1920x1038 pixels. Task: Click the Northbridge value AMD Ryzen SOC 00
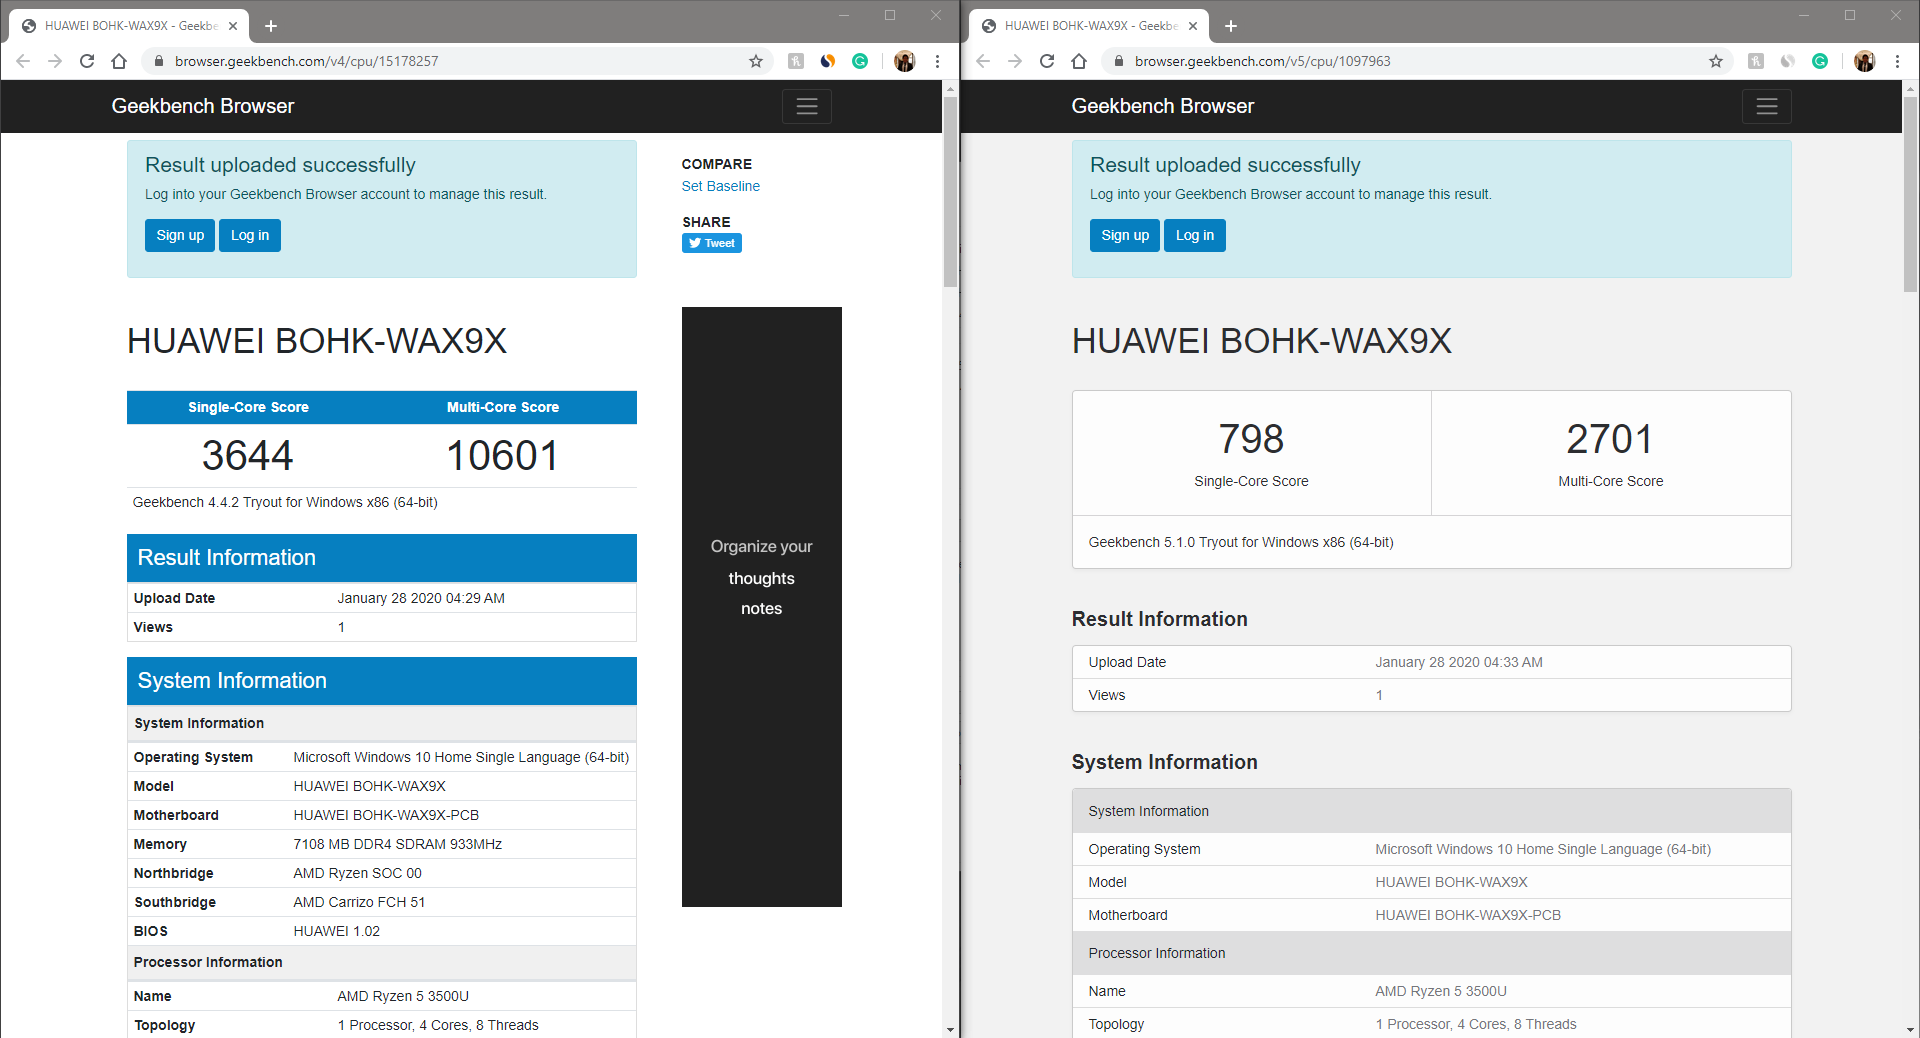click(358, 873)
